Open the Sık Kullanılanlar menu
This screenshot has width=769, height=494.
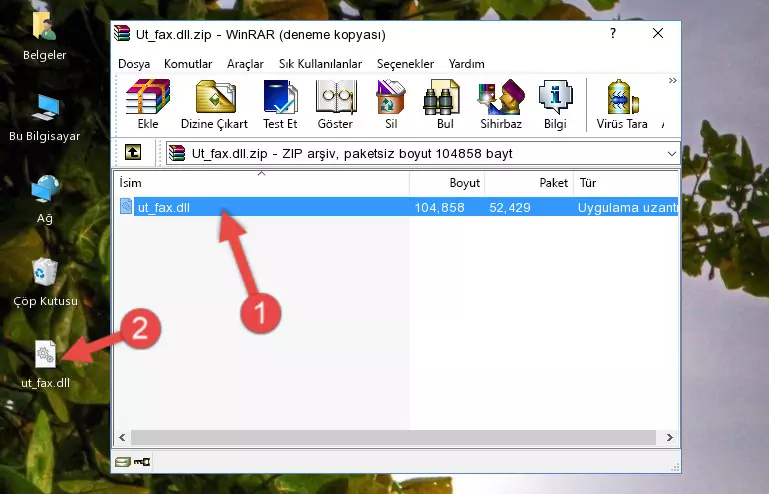coord(320,64)
